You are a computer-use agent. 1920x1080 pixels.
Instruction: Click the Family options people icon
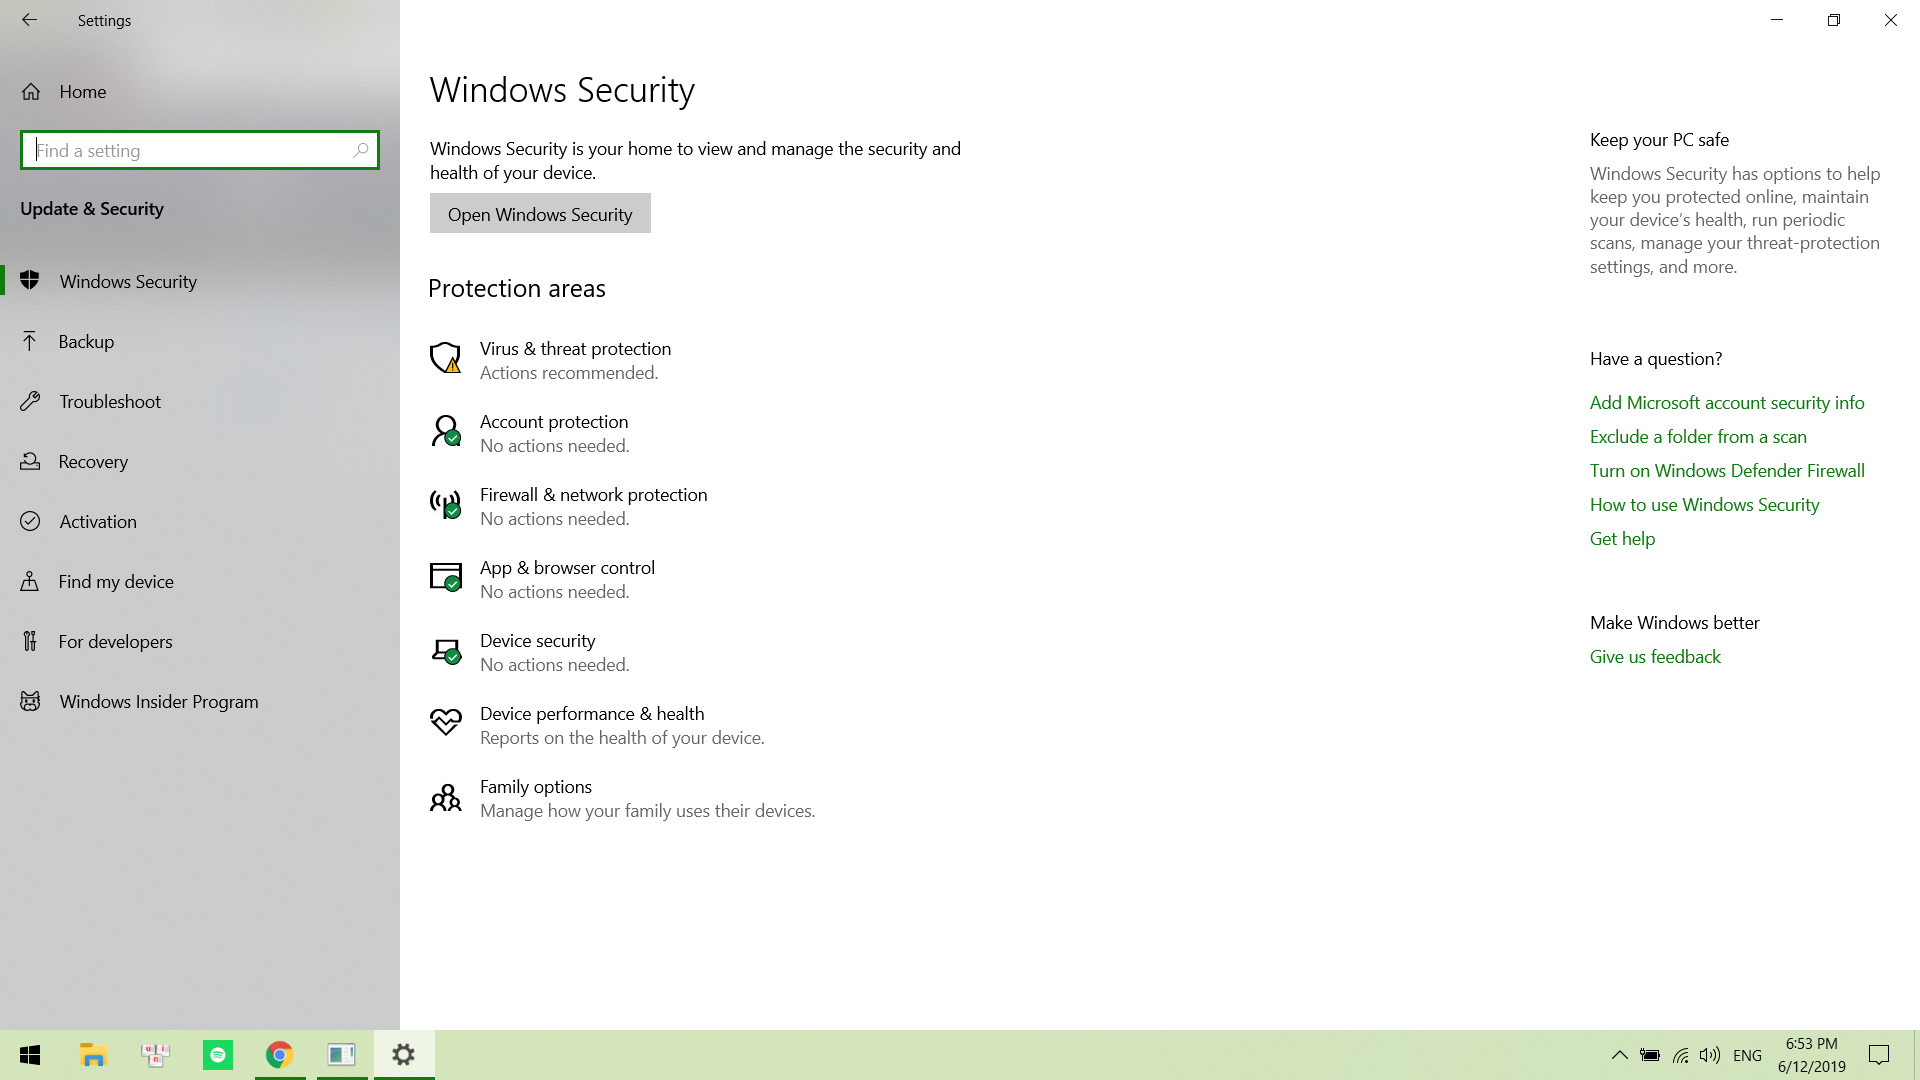tap(445, 797)
